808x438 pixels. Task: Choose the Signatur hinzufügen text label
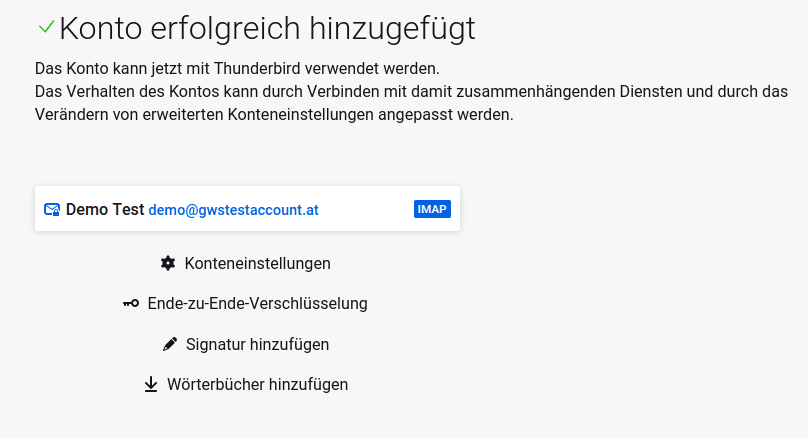pyautogui.click(x=257, y=344)
